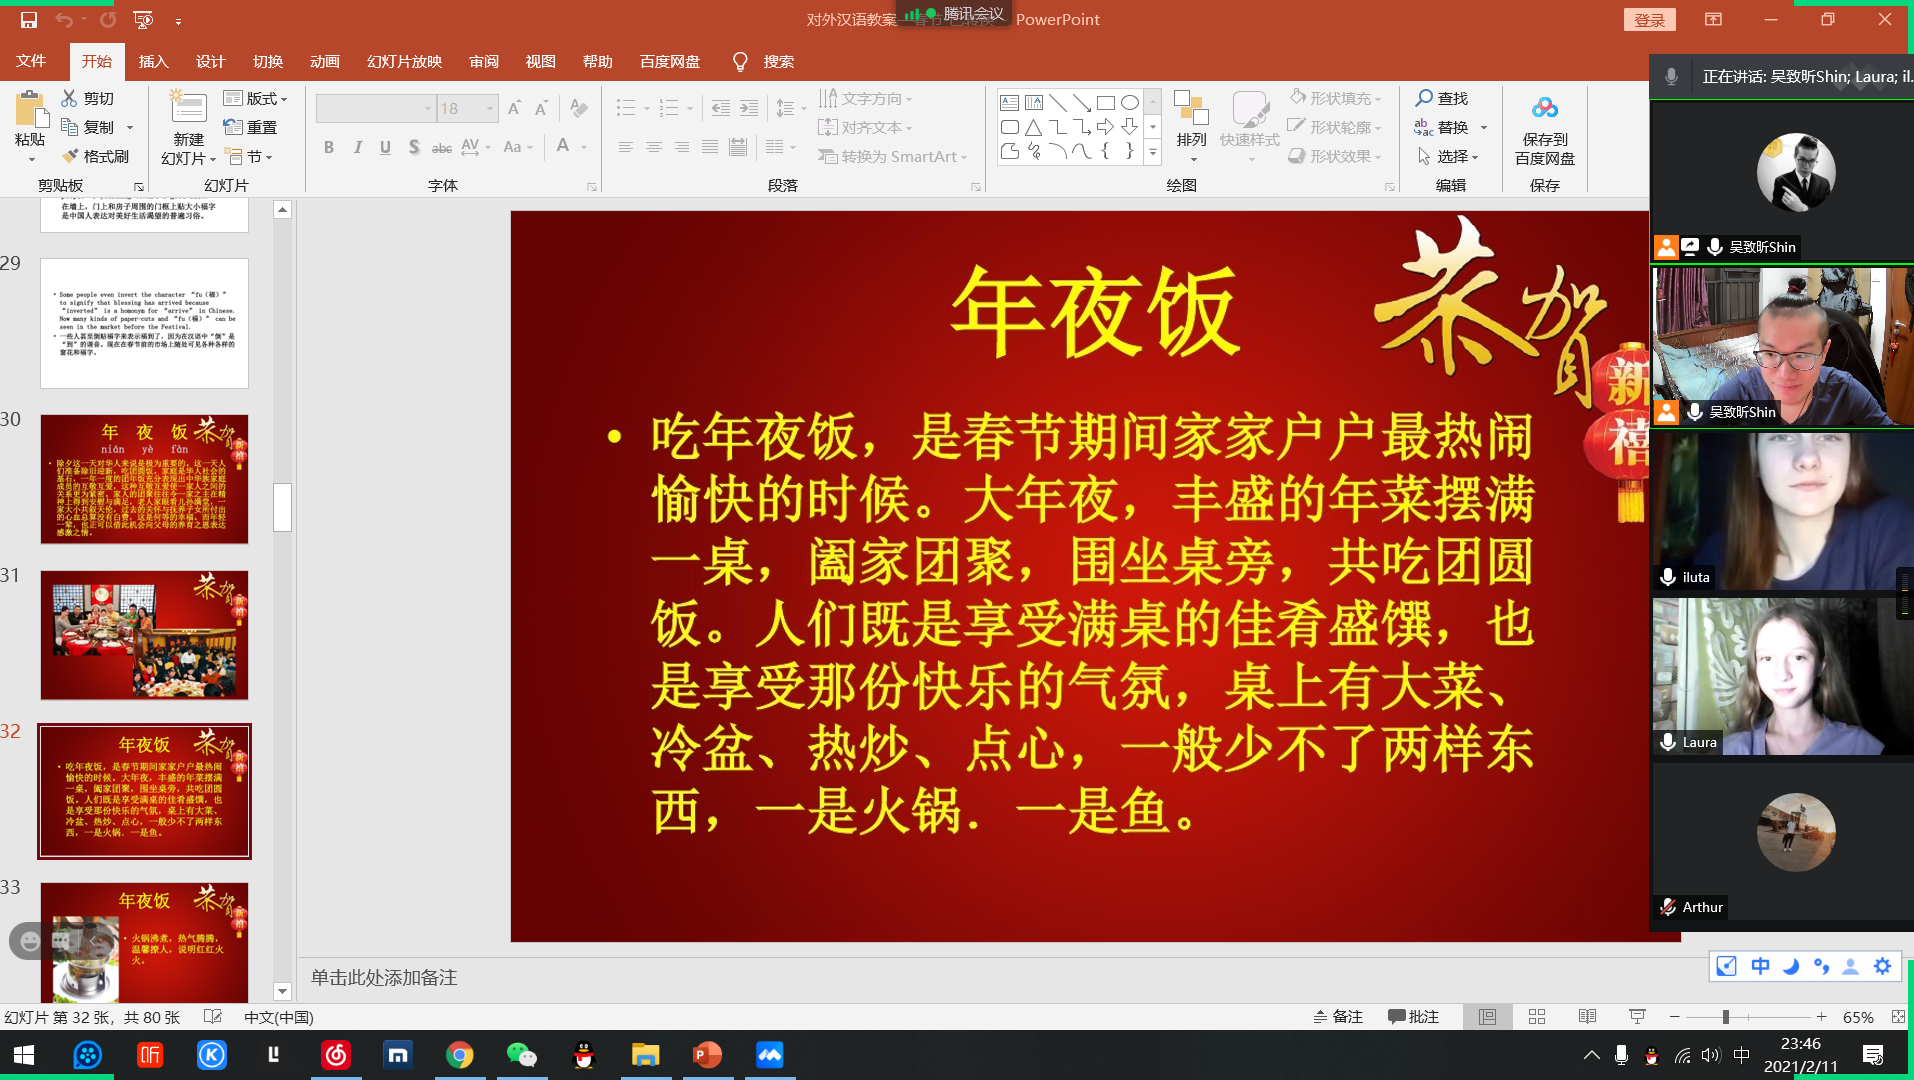Click the Reset (重置) button
This screenshot has width=1914, height=1080.
pyautogui.click(x=251, y=127)
